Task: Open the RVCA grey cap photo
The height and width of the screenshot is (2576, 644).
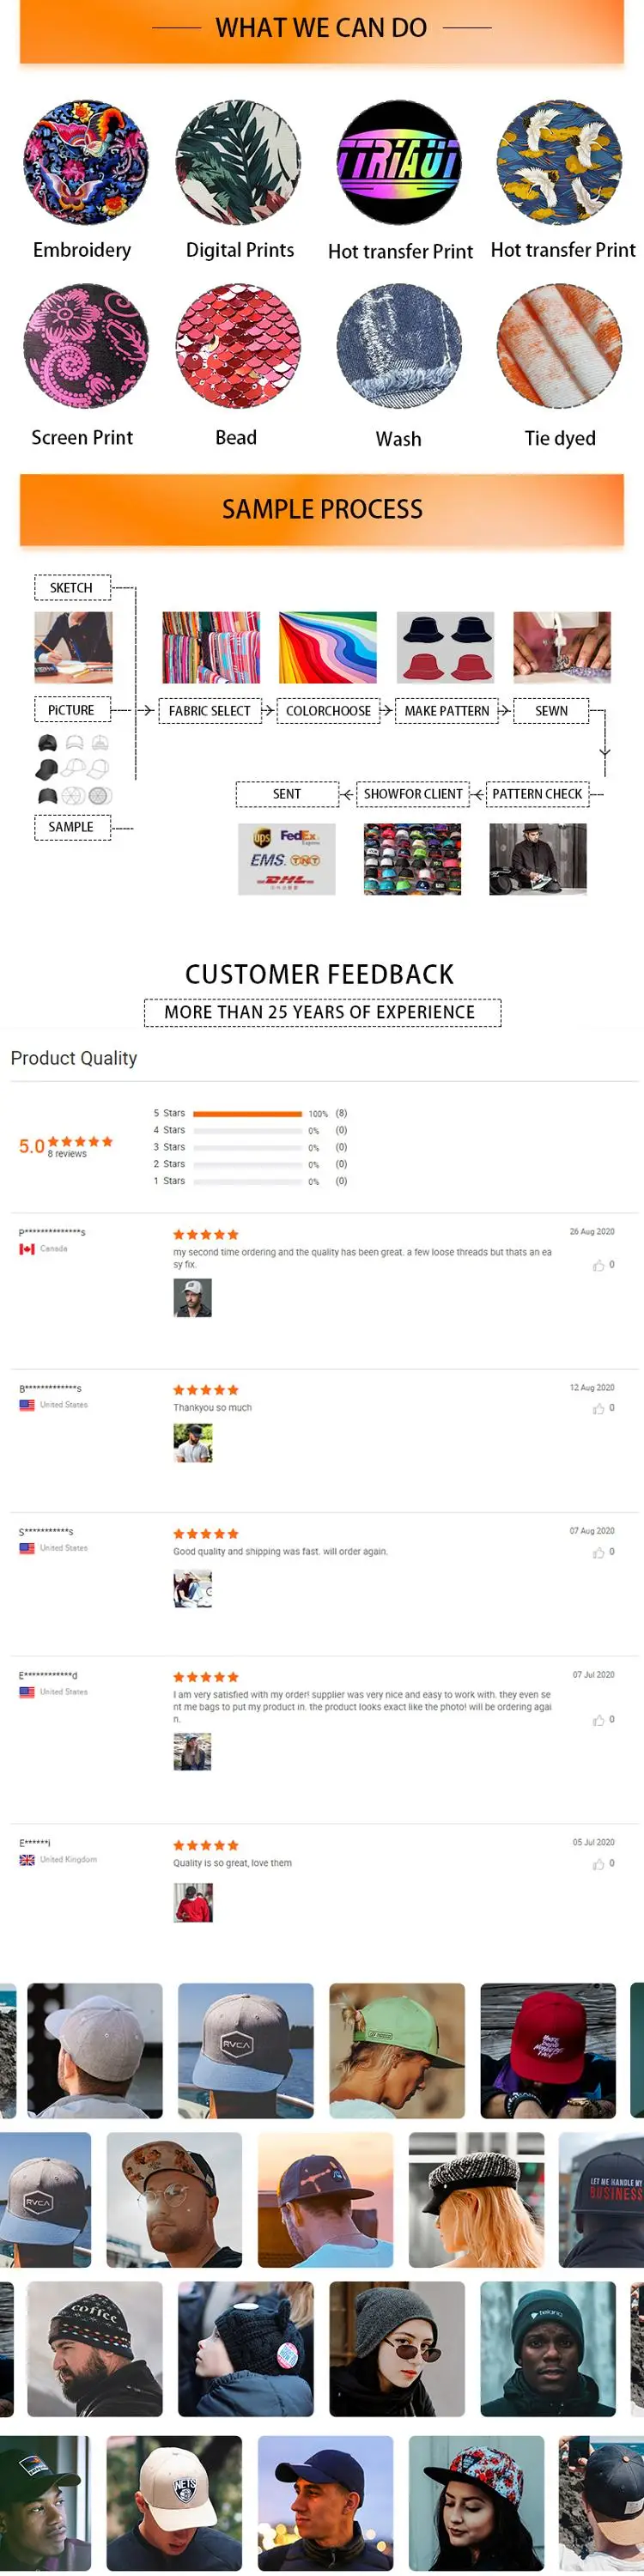Action: pos(245,2049)
